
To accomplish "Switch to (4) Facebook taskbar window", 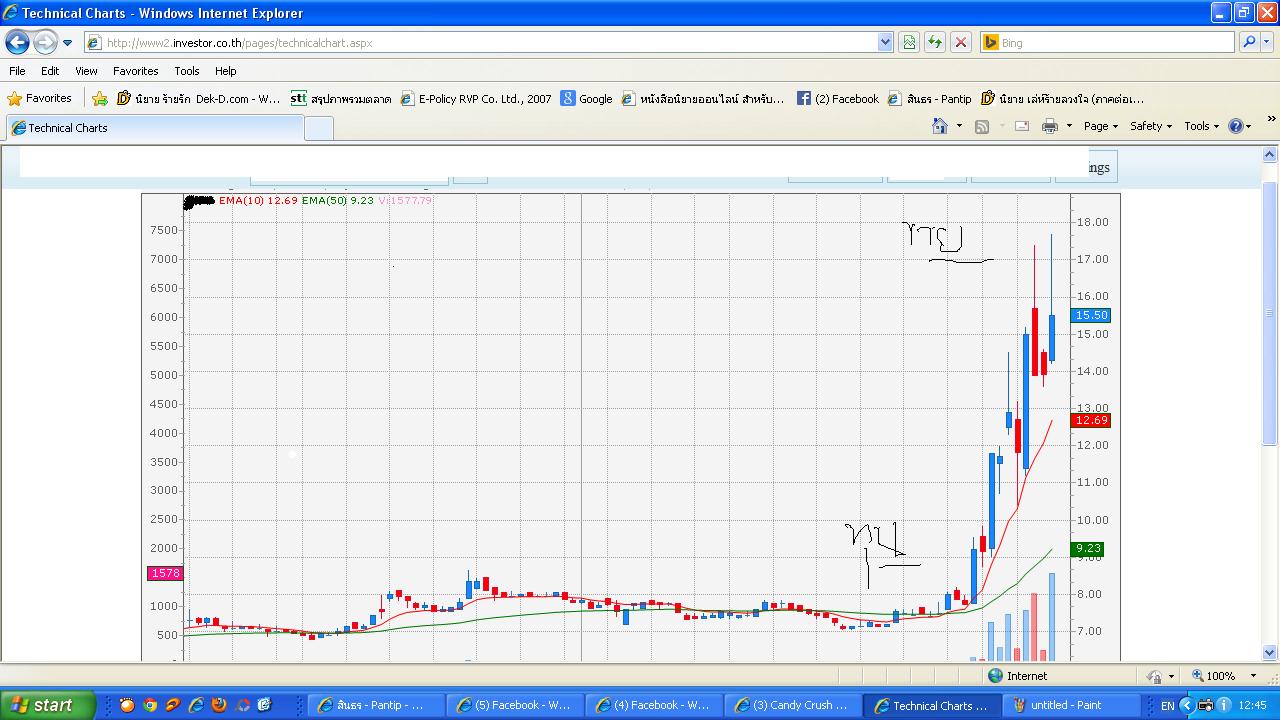I will point(653,705).
